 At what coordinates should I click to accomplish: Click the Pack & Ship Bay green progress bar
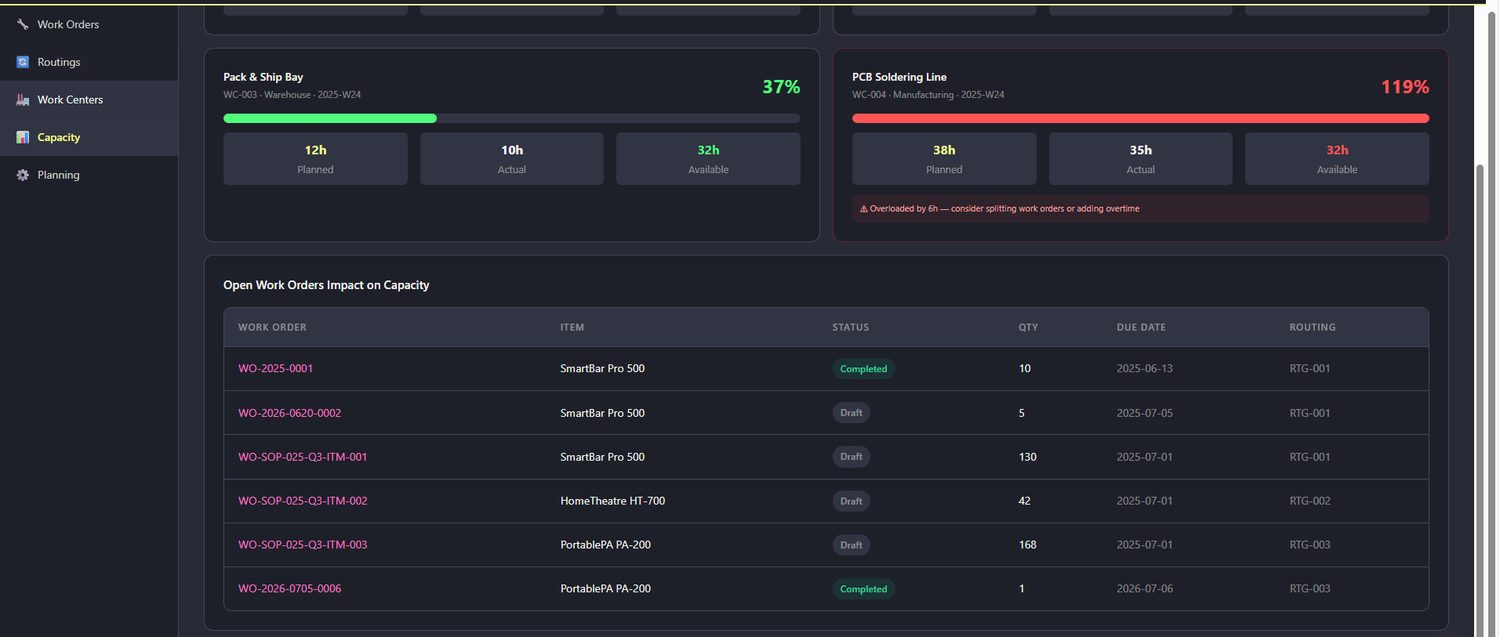[330, 118]
